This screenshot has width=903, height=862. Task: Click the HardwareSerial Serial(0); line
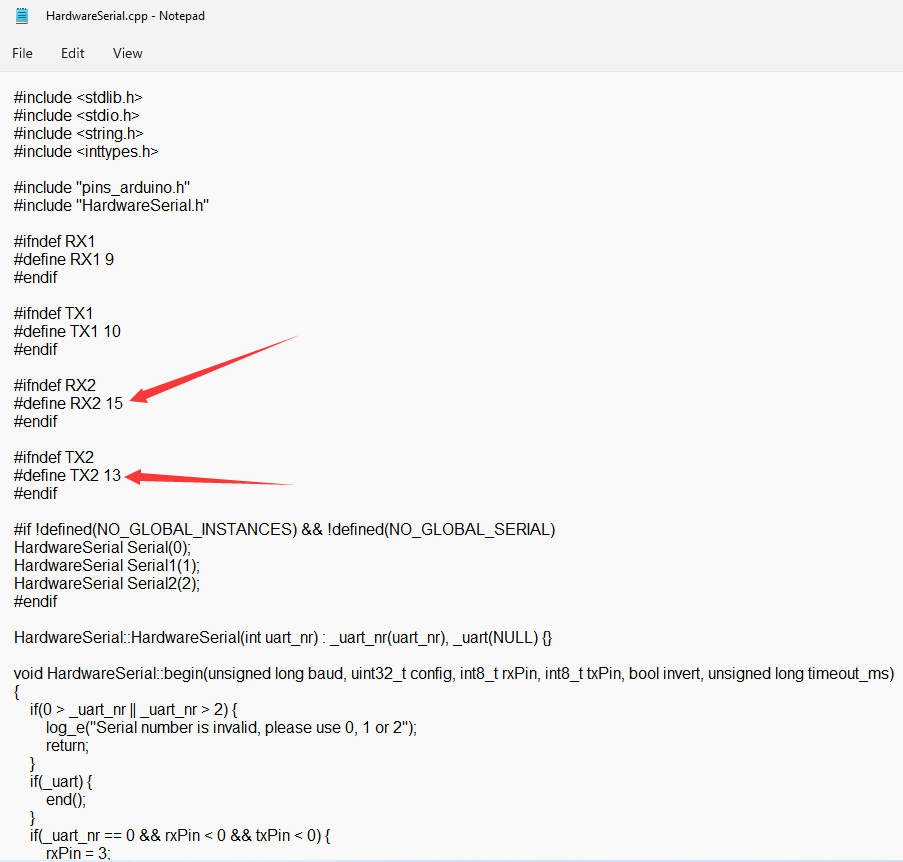coord(102,548)
